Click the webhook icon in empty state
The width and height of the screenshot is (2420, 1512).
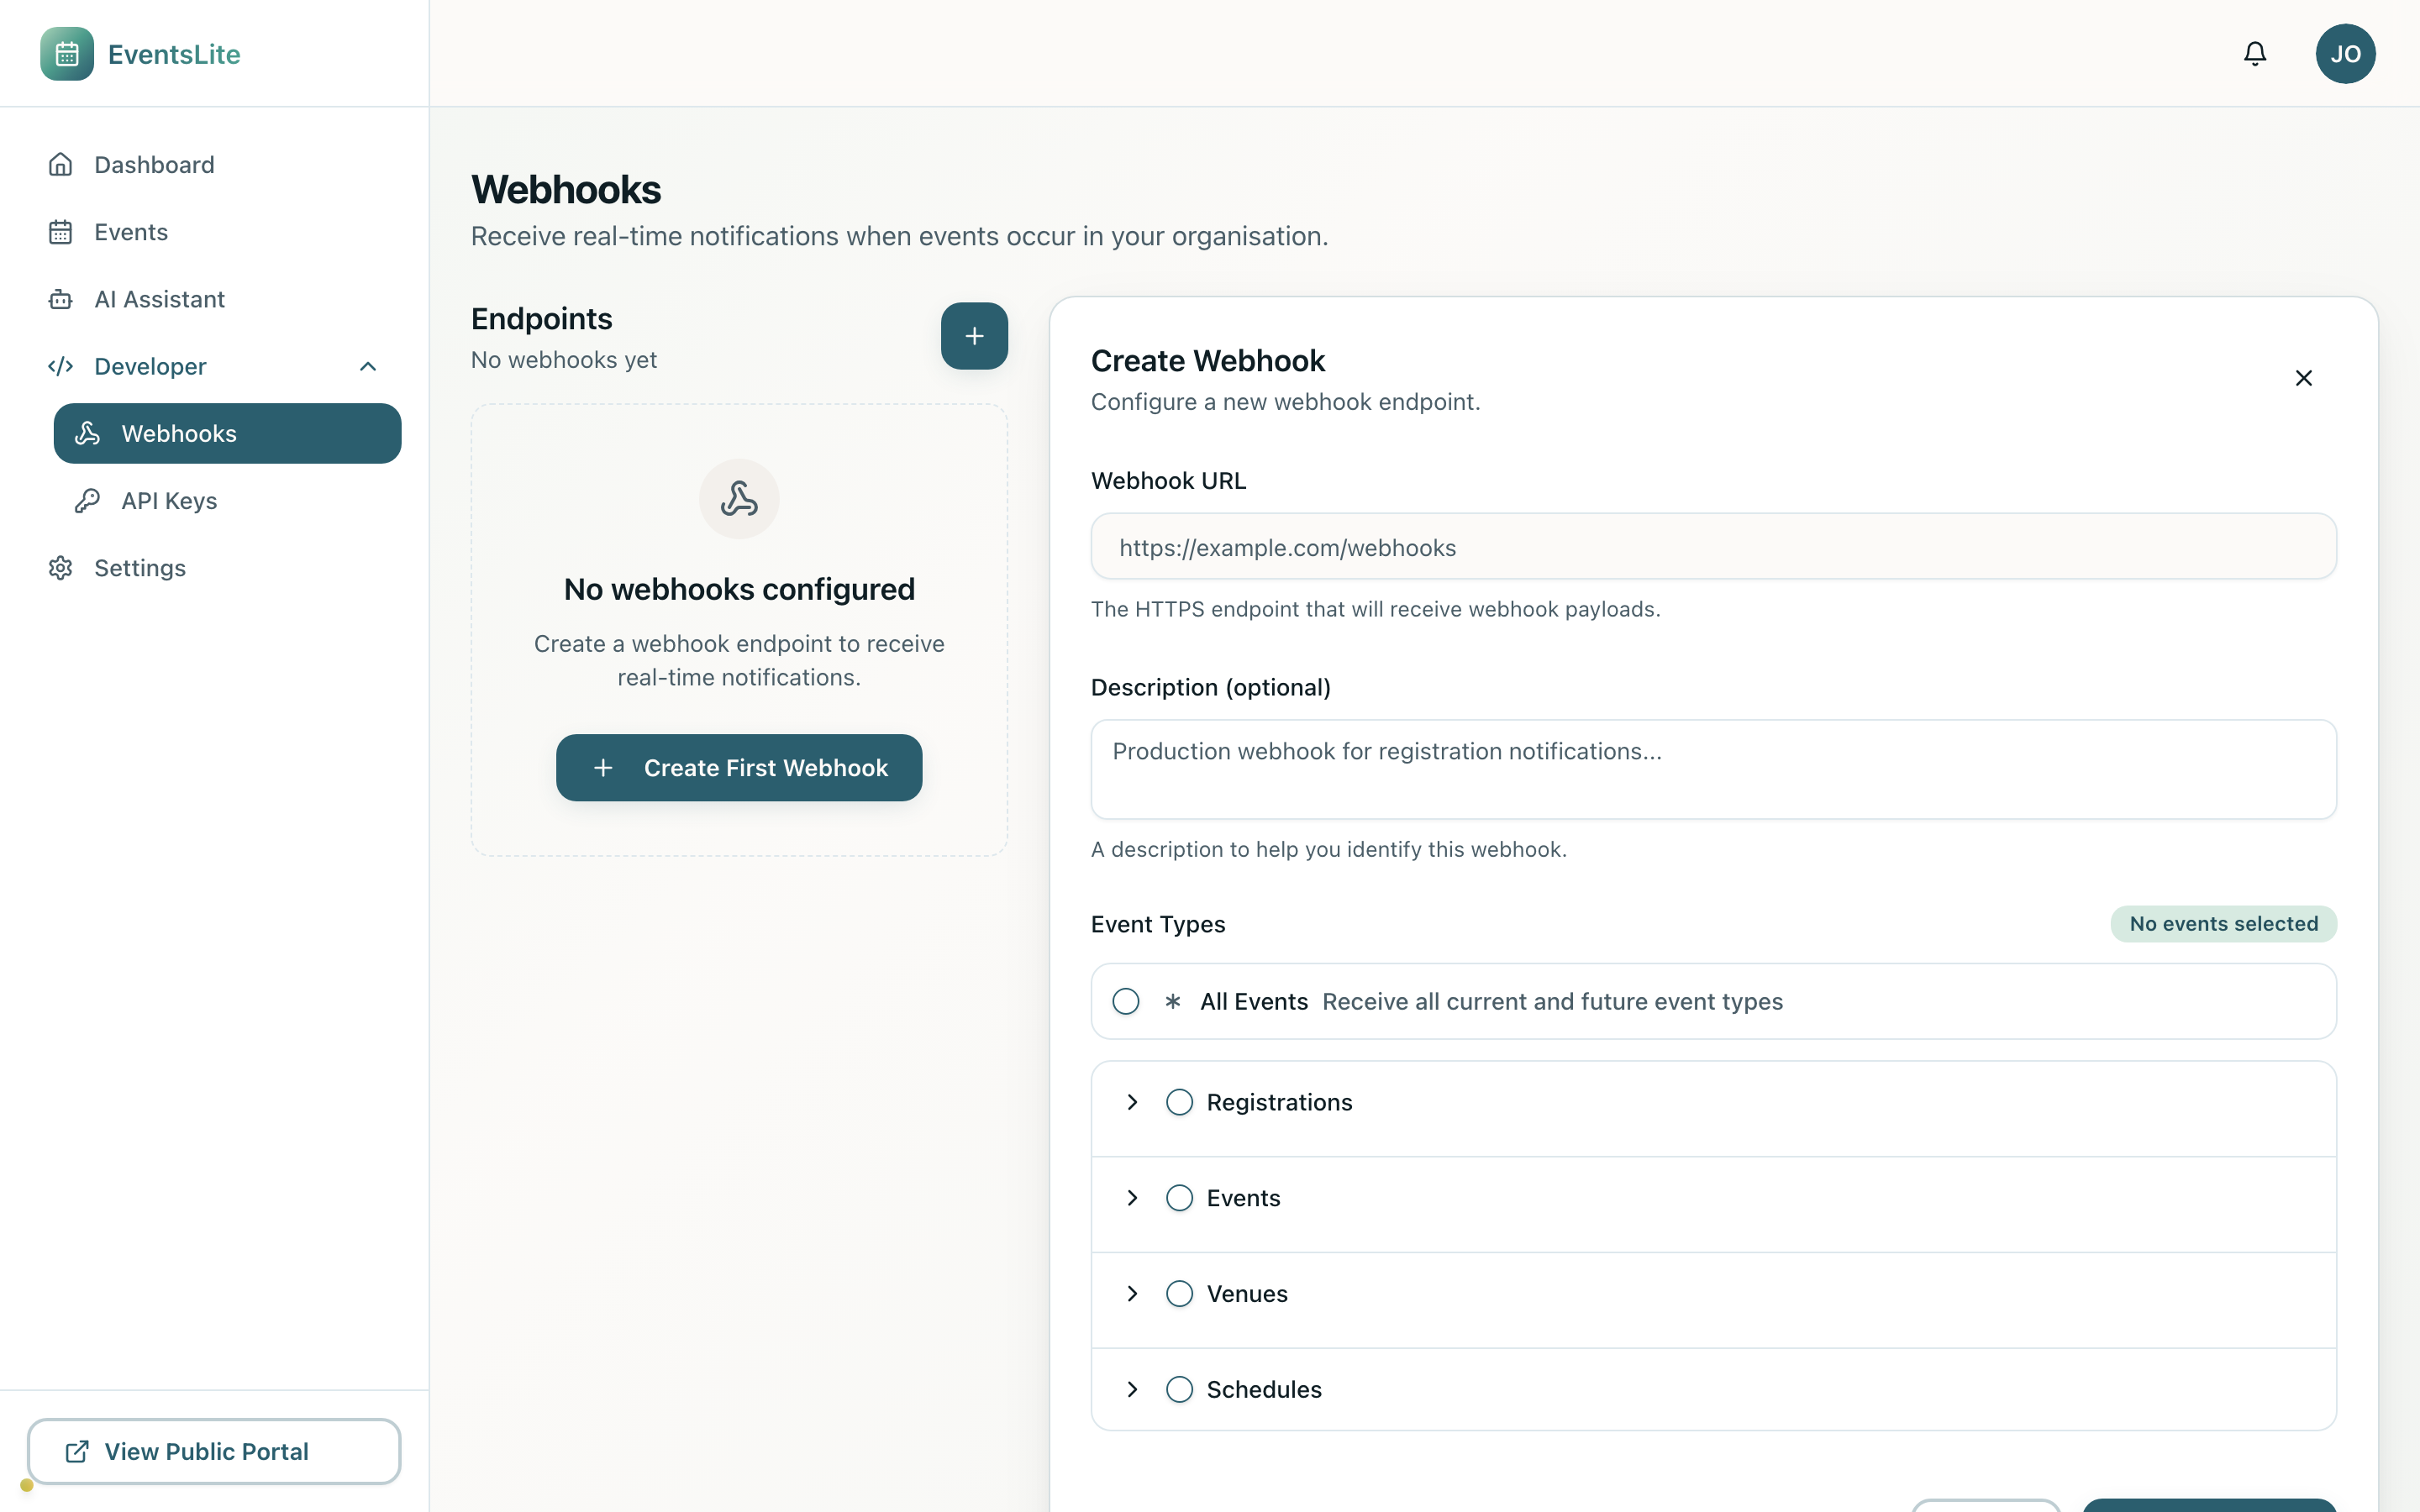tap(739, 499)
